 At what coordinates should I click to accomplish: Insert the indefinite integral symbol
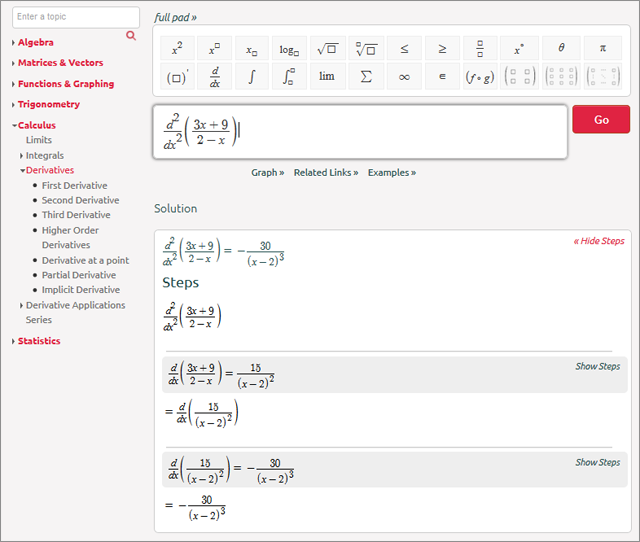252,76
